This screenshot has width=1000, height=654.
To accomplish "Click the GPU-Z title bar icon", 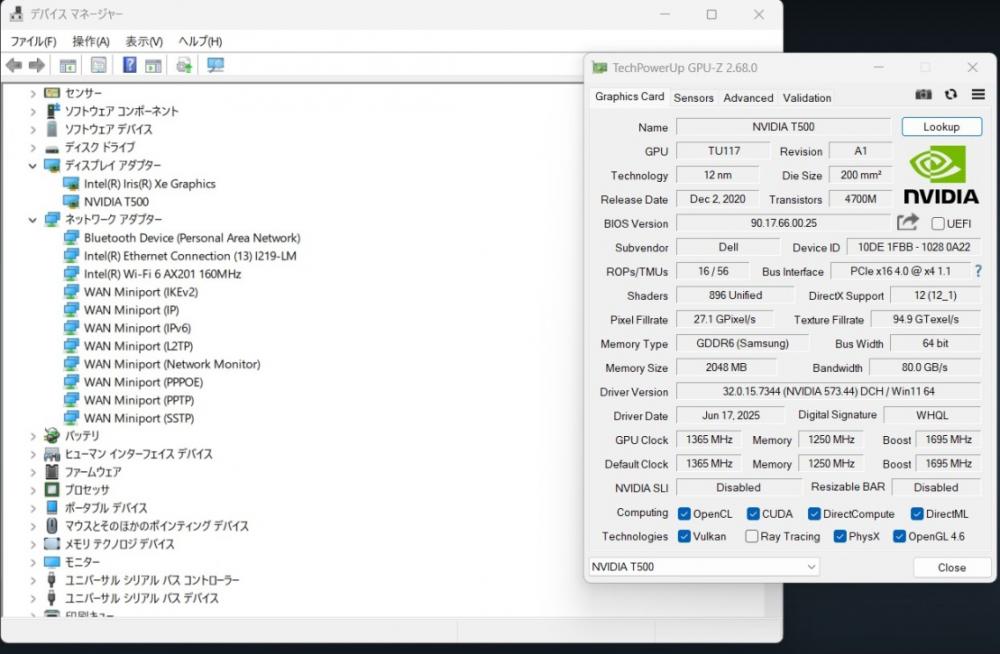I will point(599,68).
